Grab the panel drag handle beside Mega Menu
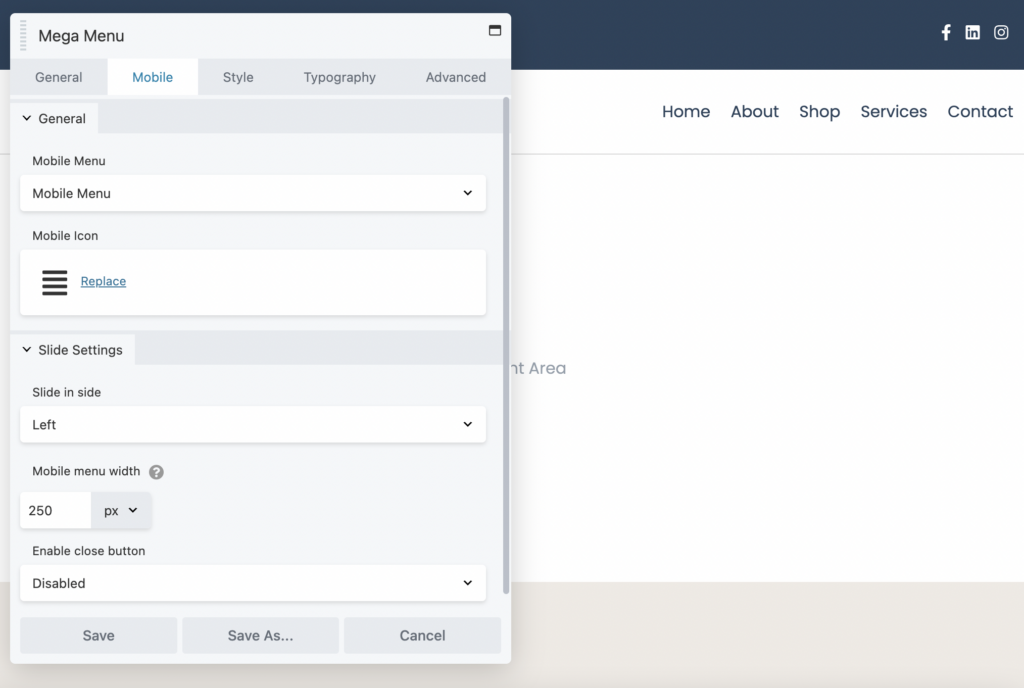 pyautogui.click(x=23, y=36)
